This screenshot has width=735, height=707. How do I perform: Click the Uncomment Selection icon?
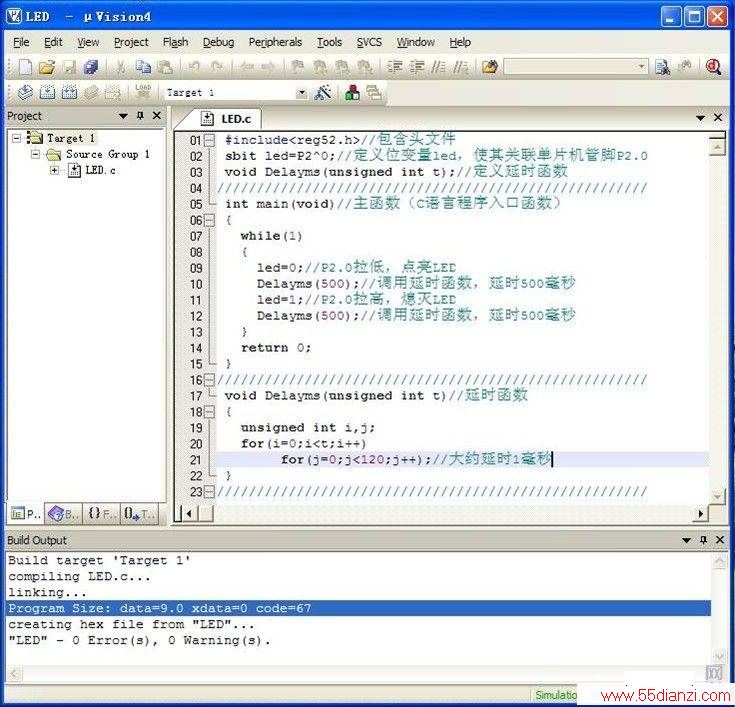click(x=460, y=68)
